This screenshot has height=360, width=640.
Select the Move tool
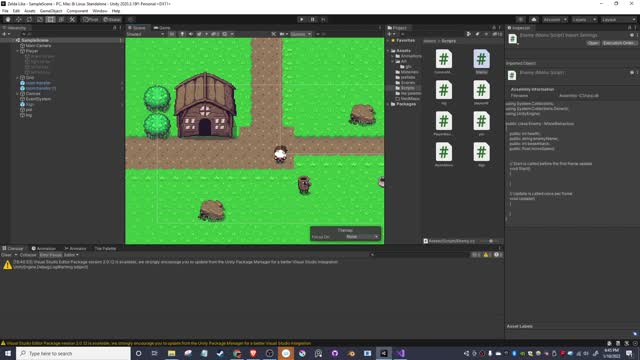[x=18, y=20]
